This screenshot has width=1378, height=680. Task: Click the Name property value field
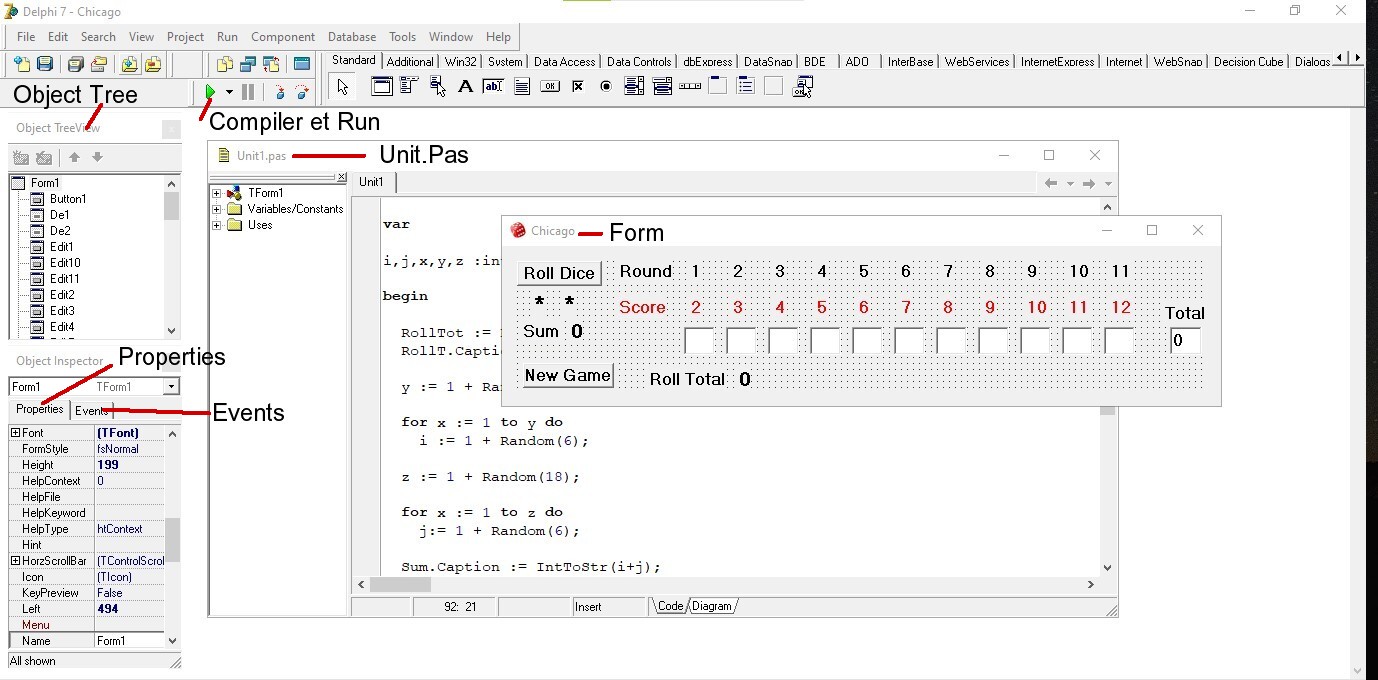tap(130, 641)
